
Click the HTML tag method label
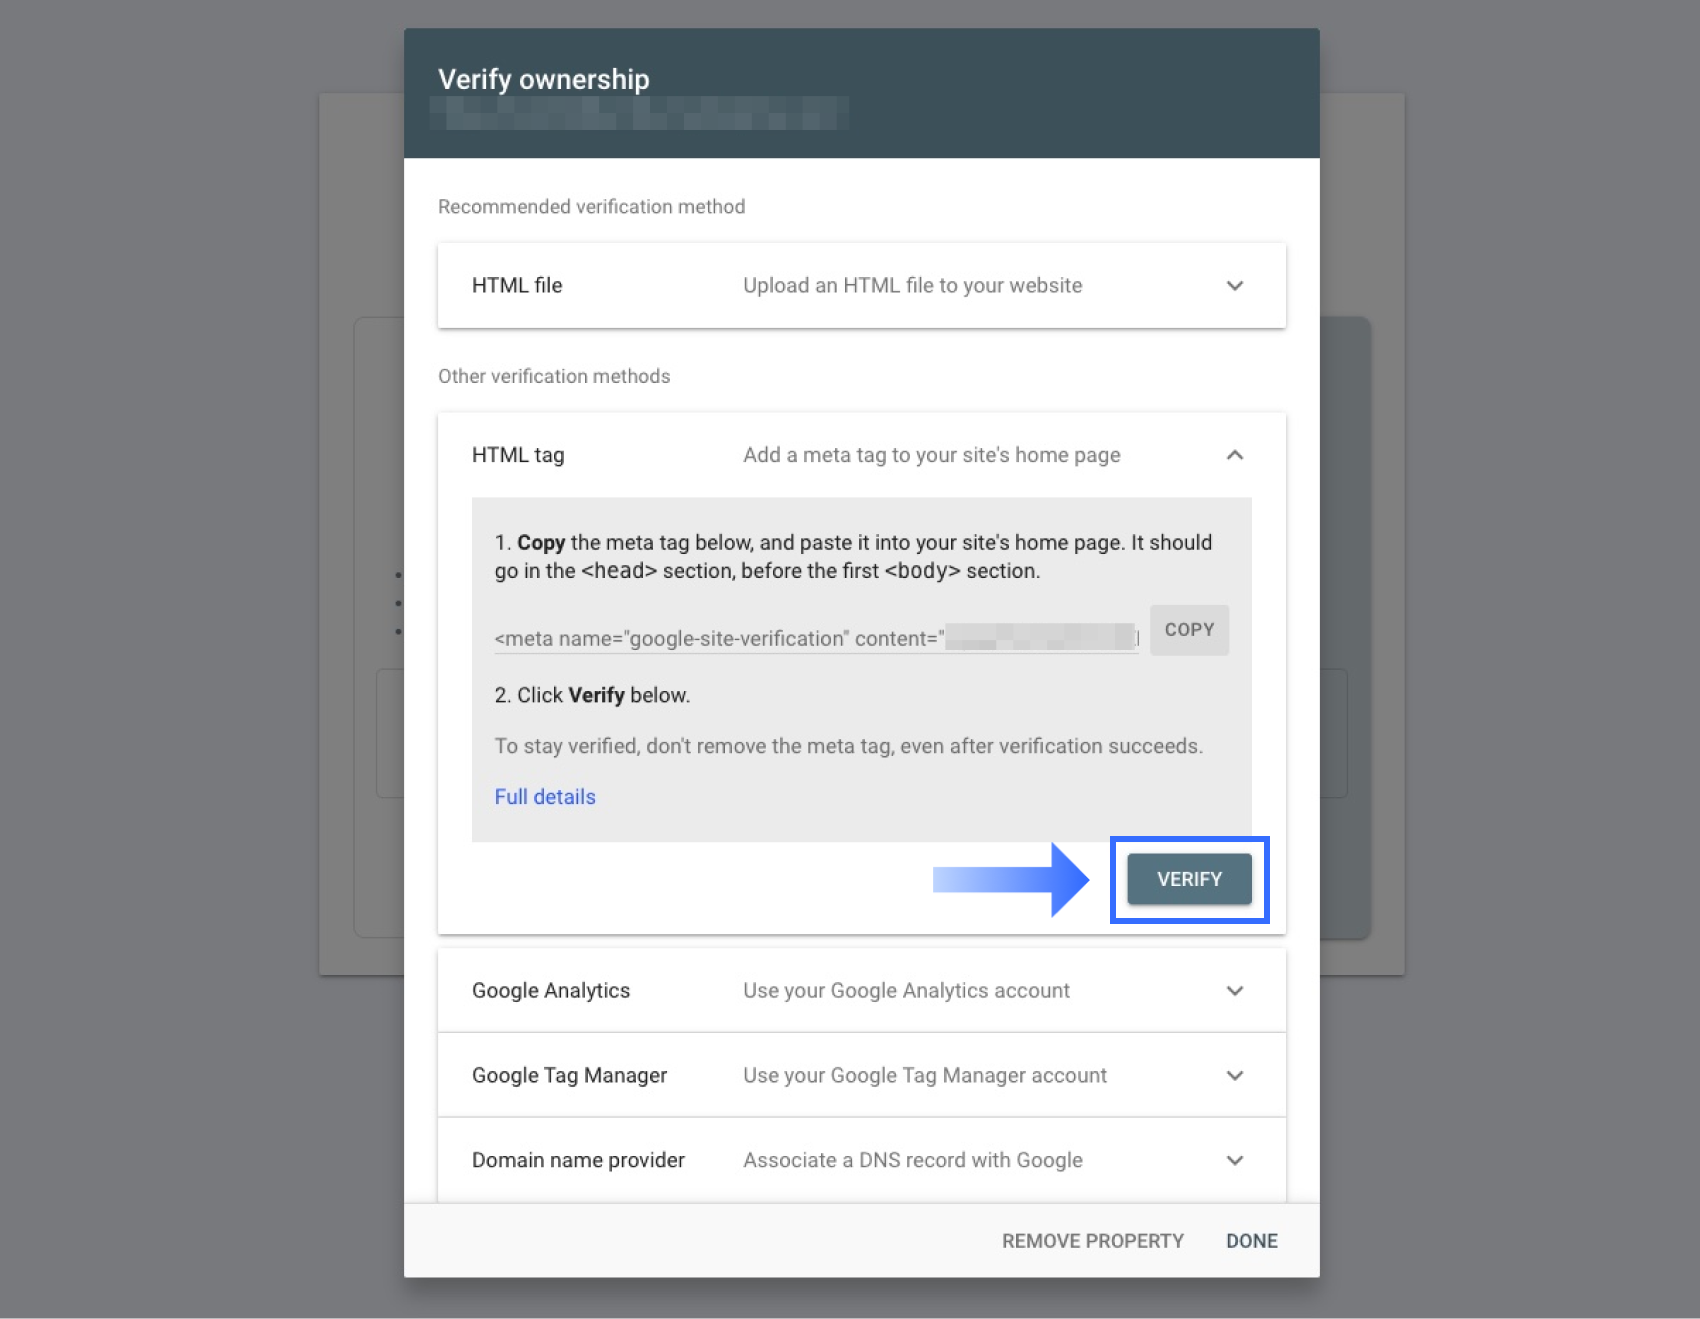coord(518,455)
